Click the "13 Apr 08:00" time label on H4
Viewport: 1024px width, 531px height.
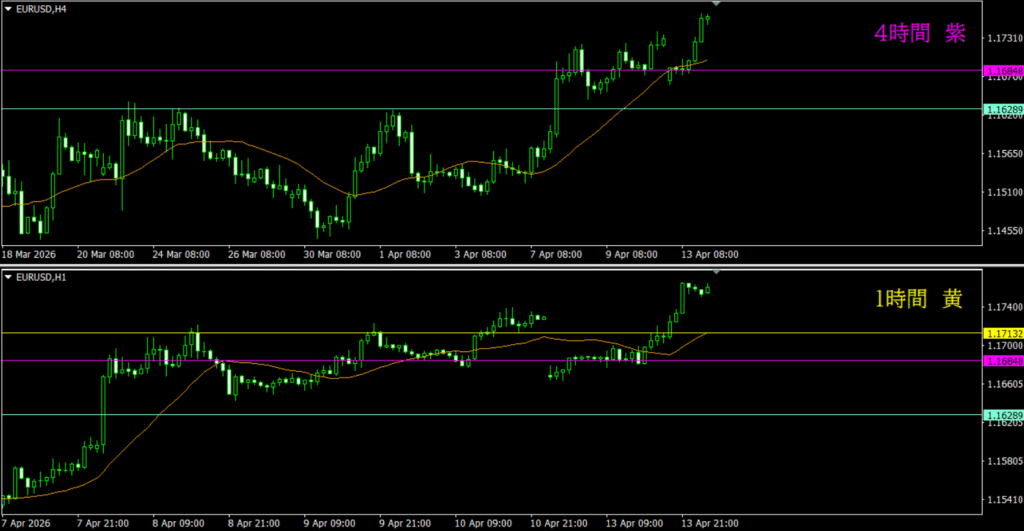tap(710, 254)
